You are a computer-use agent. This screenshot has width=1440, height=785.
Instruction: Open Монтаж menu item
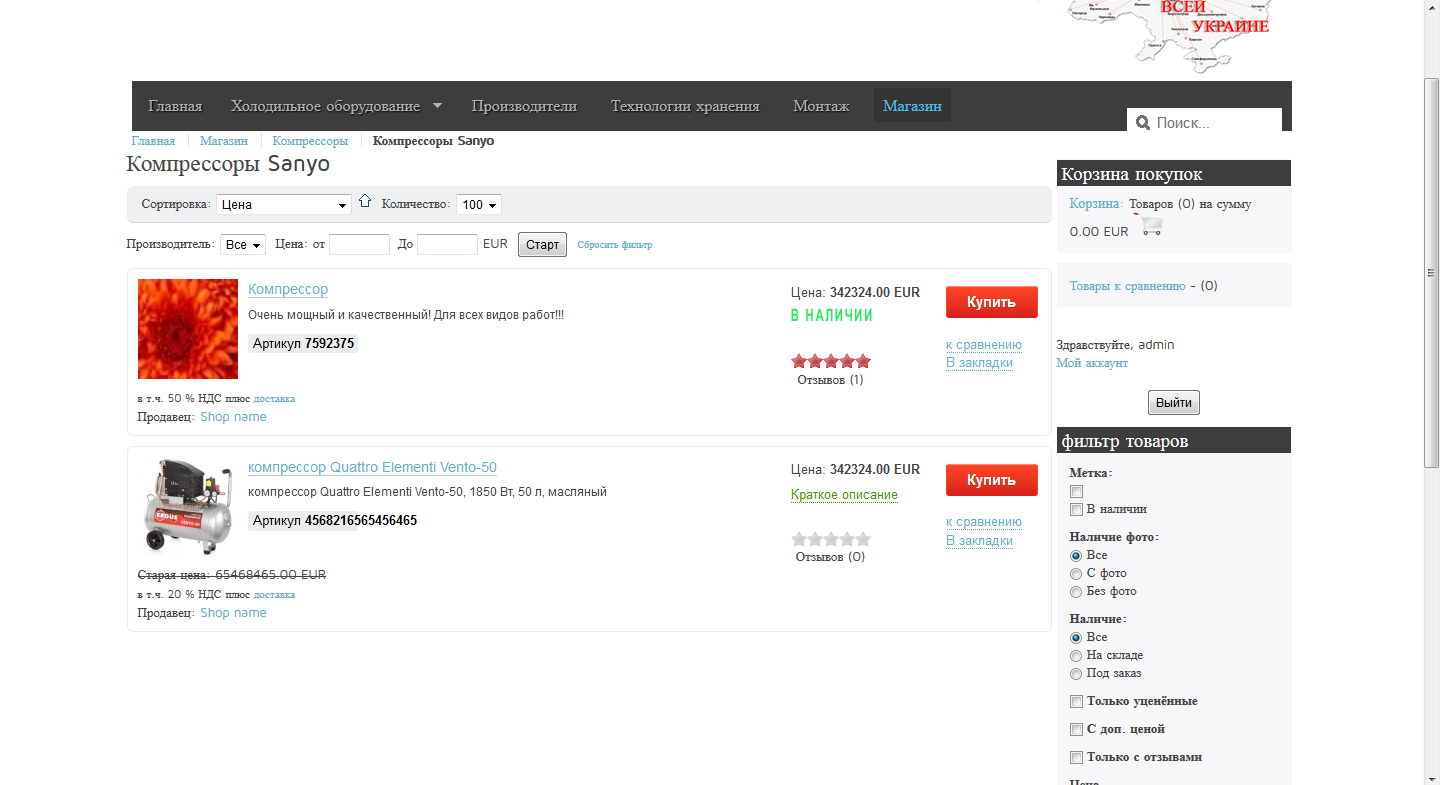(x=821, y=106)
